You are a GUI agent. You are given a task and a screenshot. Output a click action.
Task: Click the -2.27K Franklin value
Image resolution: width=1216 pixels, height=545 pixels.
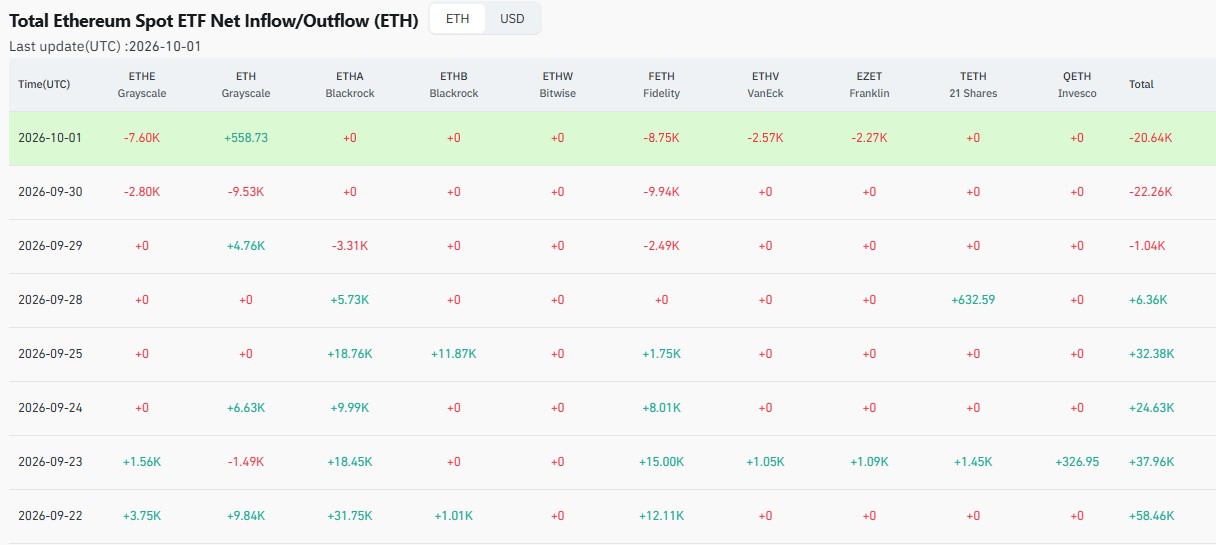tap(869, 138)
